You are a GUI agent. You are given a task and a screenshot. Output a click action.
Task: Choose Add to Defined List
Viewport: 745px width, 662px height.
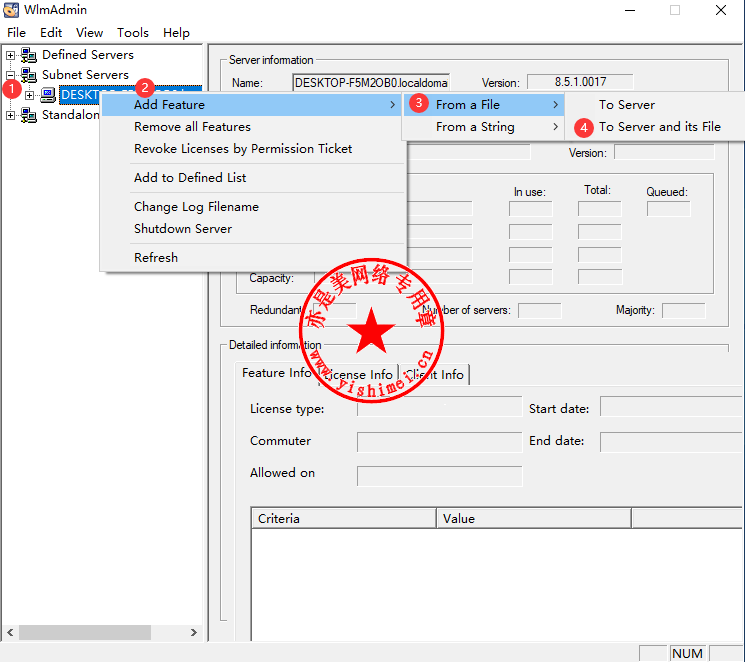click(253, 178)
